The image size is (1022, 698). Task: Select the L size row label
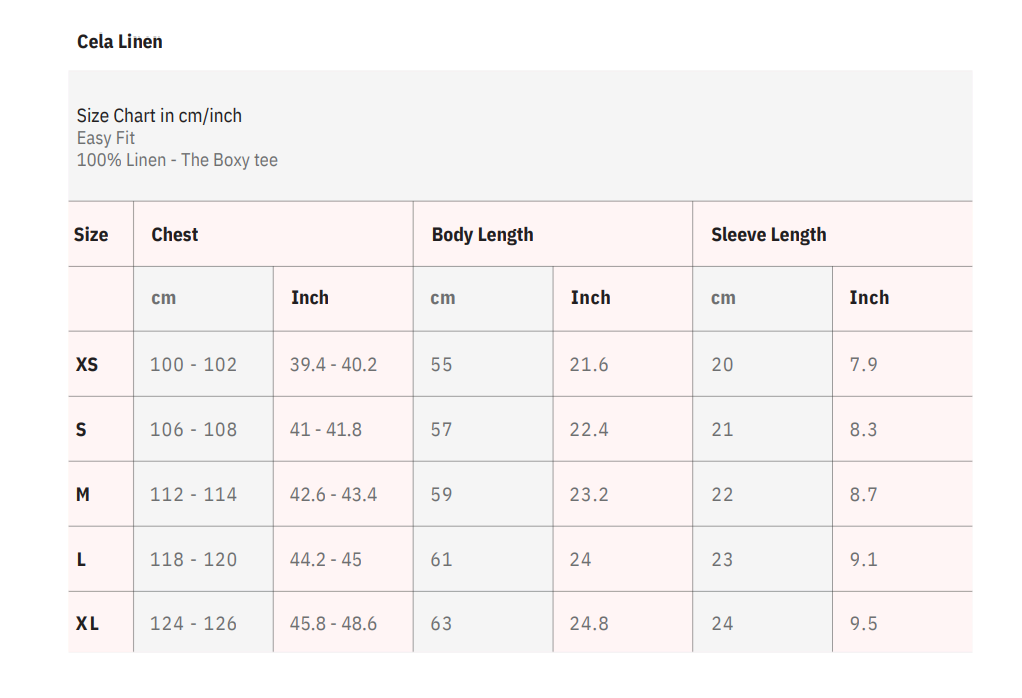pos(81,559)
